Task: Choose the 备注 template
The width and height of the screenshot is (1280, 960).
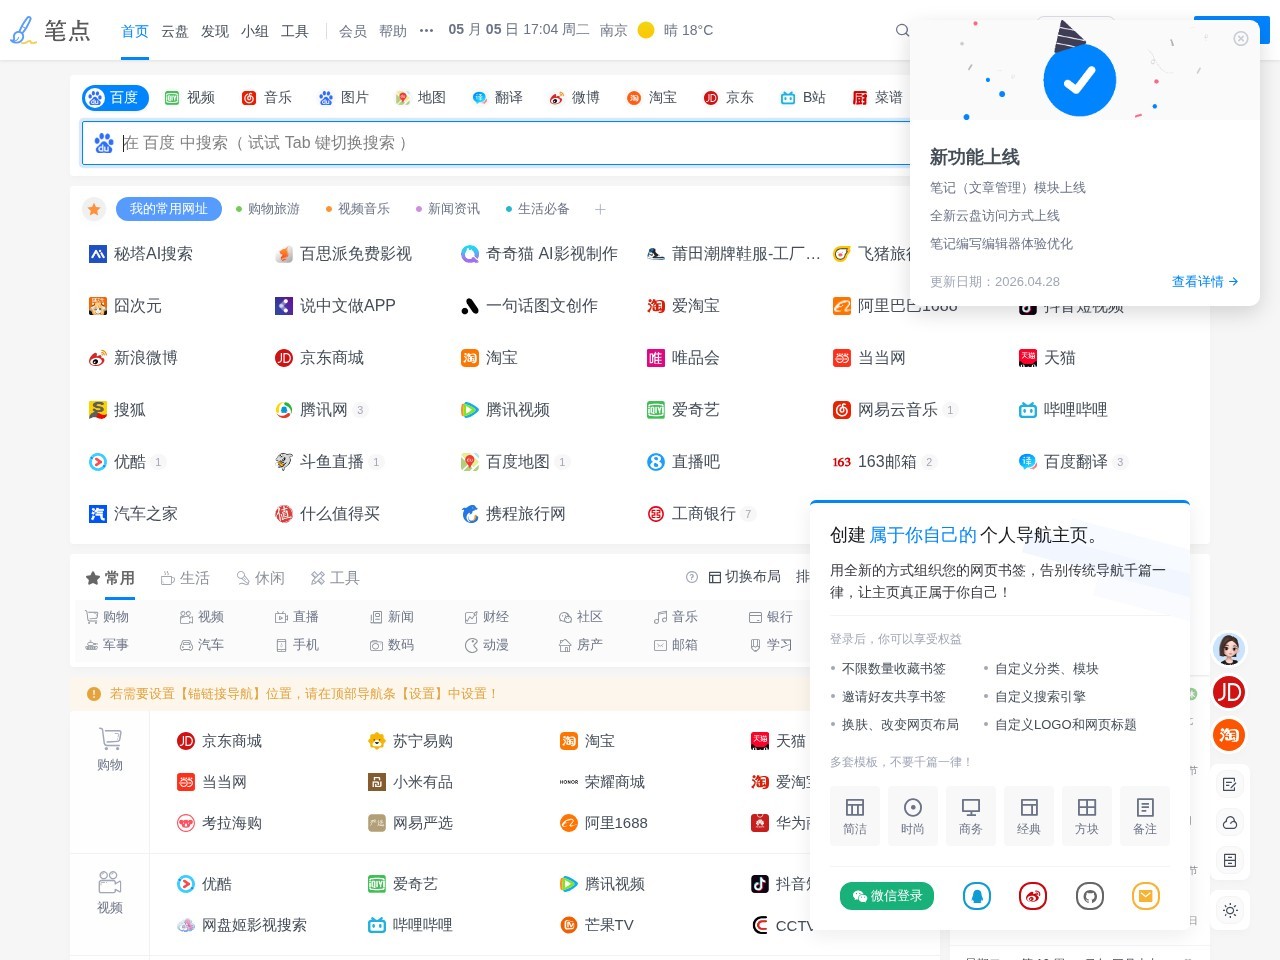Action: (1145, 816)
